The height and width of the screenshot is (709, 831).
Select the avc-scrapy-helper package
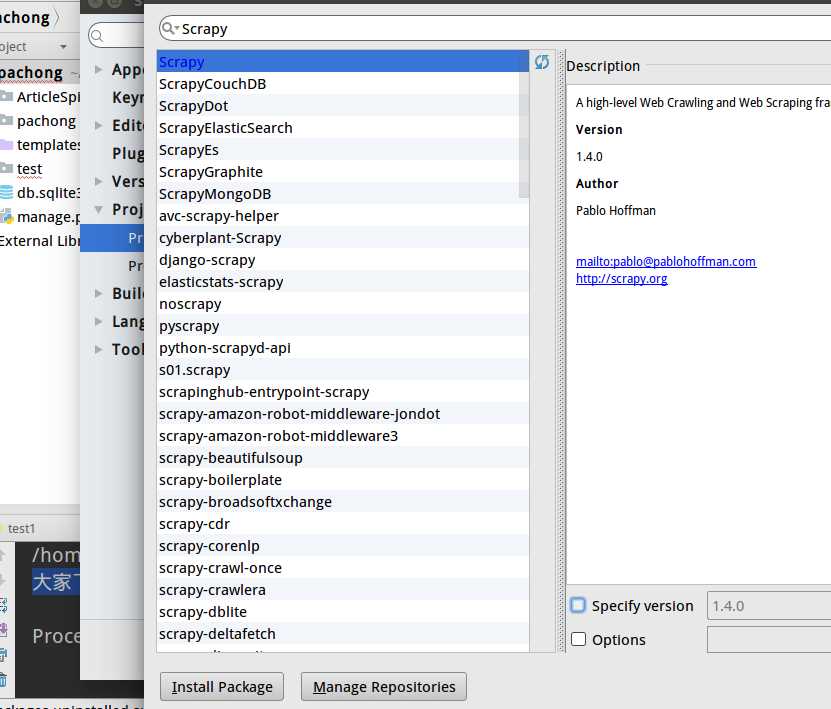click(x=343, y=216)
